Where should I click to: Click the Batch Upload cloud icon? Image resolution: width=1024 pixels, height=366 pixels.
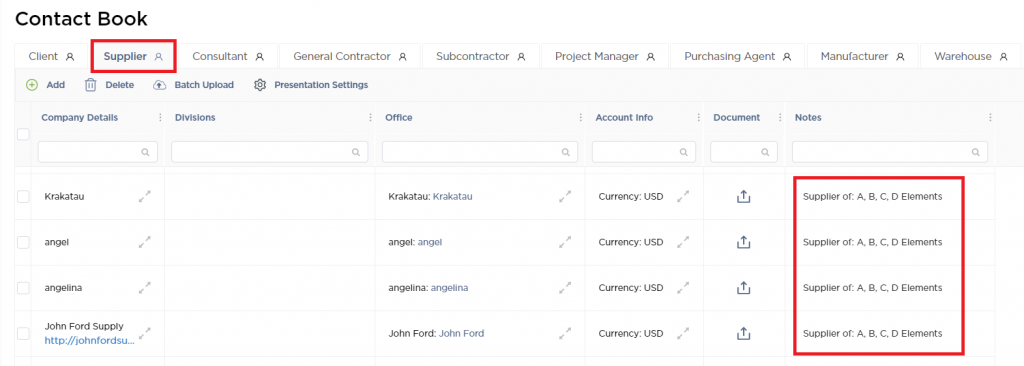(x=159, y=85)
